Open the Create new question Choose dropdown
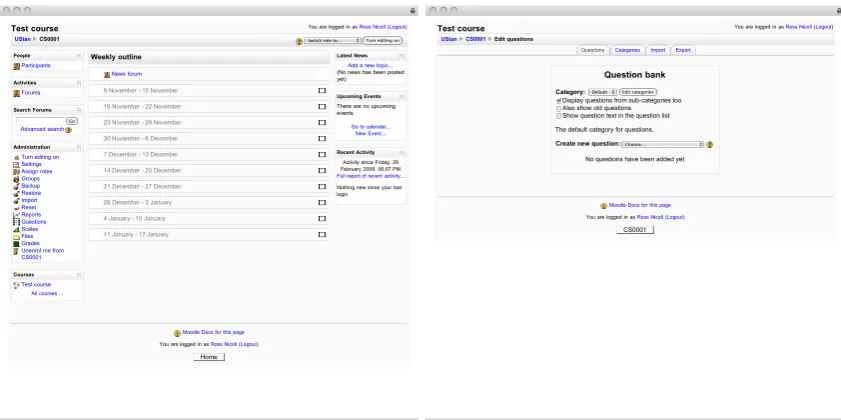Viewport: 841px width, 420px height. 662,145
